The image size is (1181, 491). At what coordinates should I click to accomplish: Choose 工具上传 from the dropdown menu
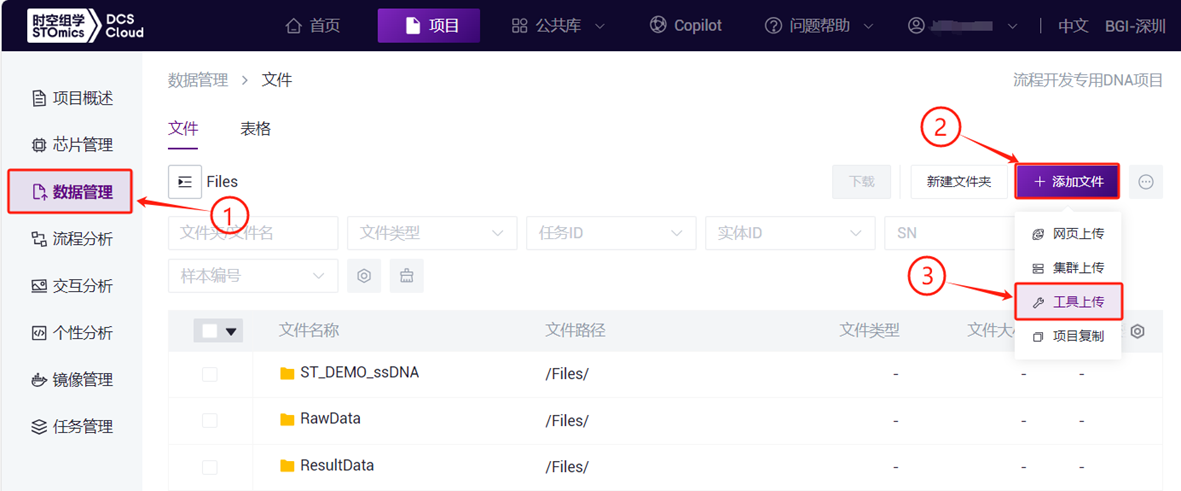click(1068, 302)
